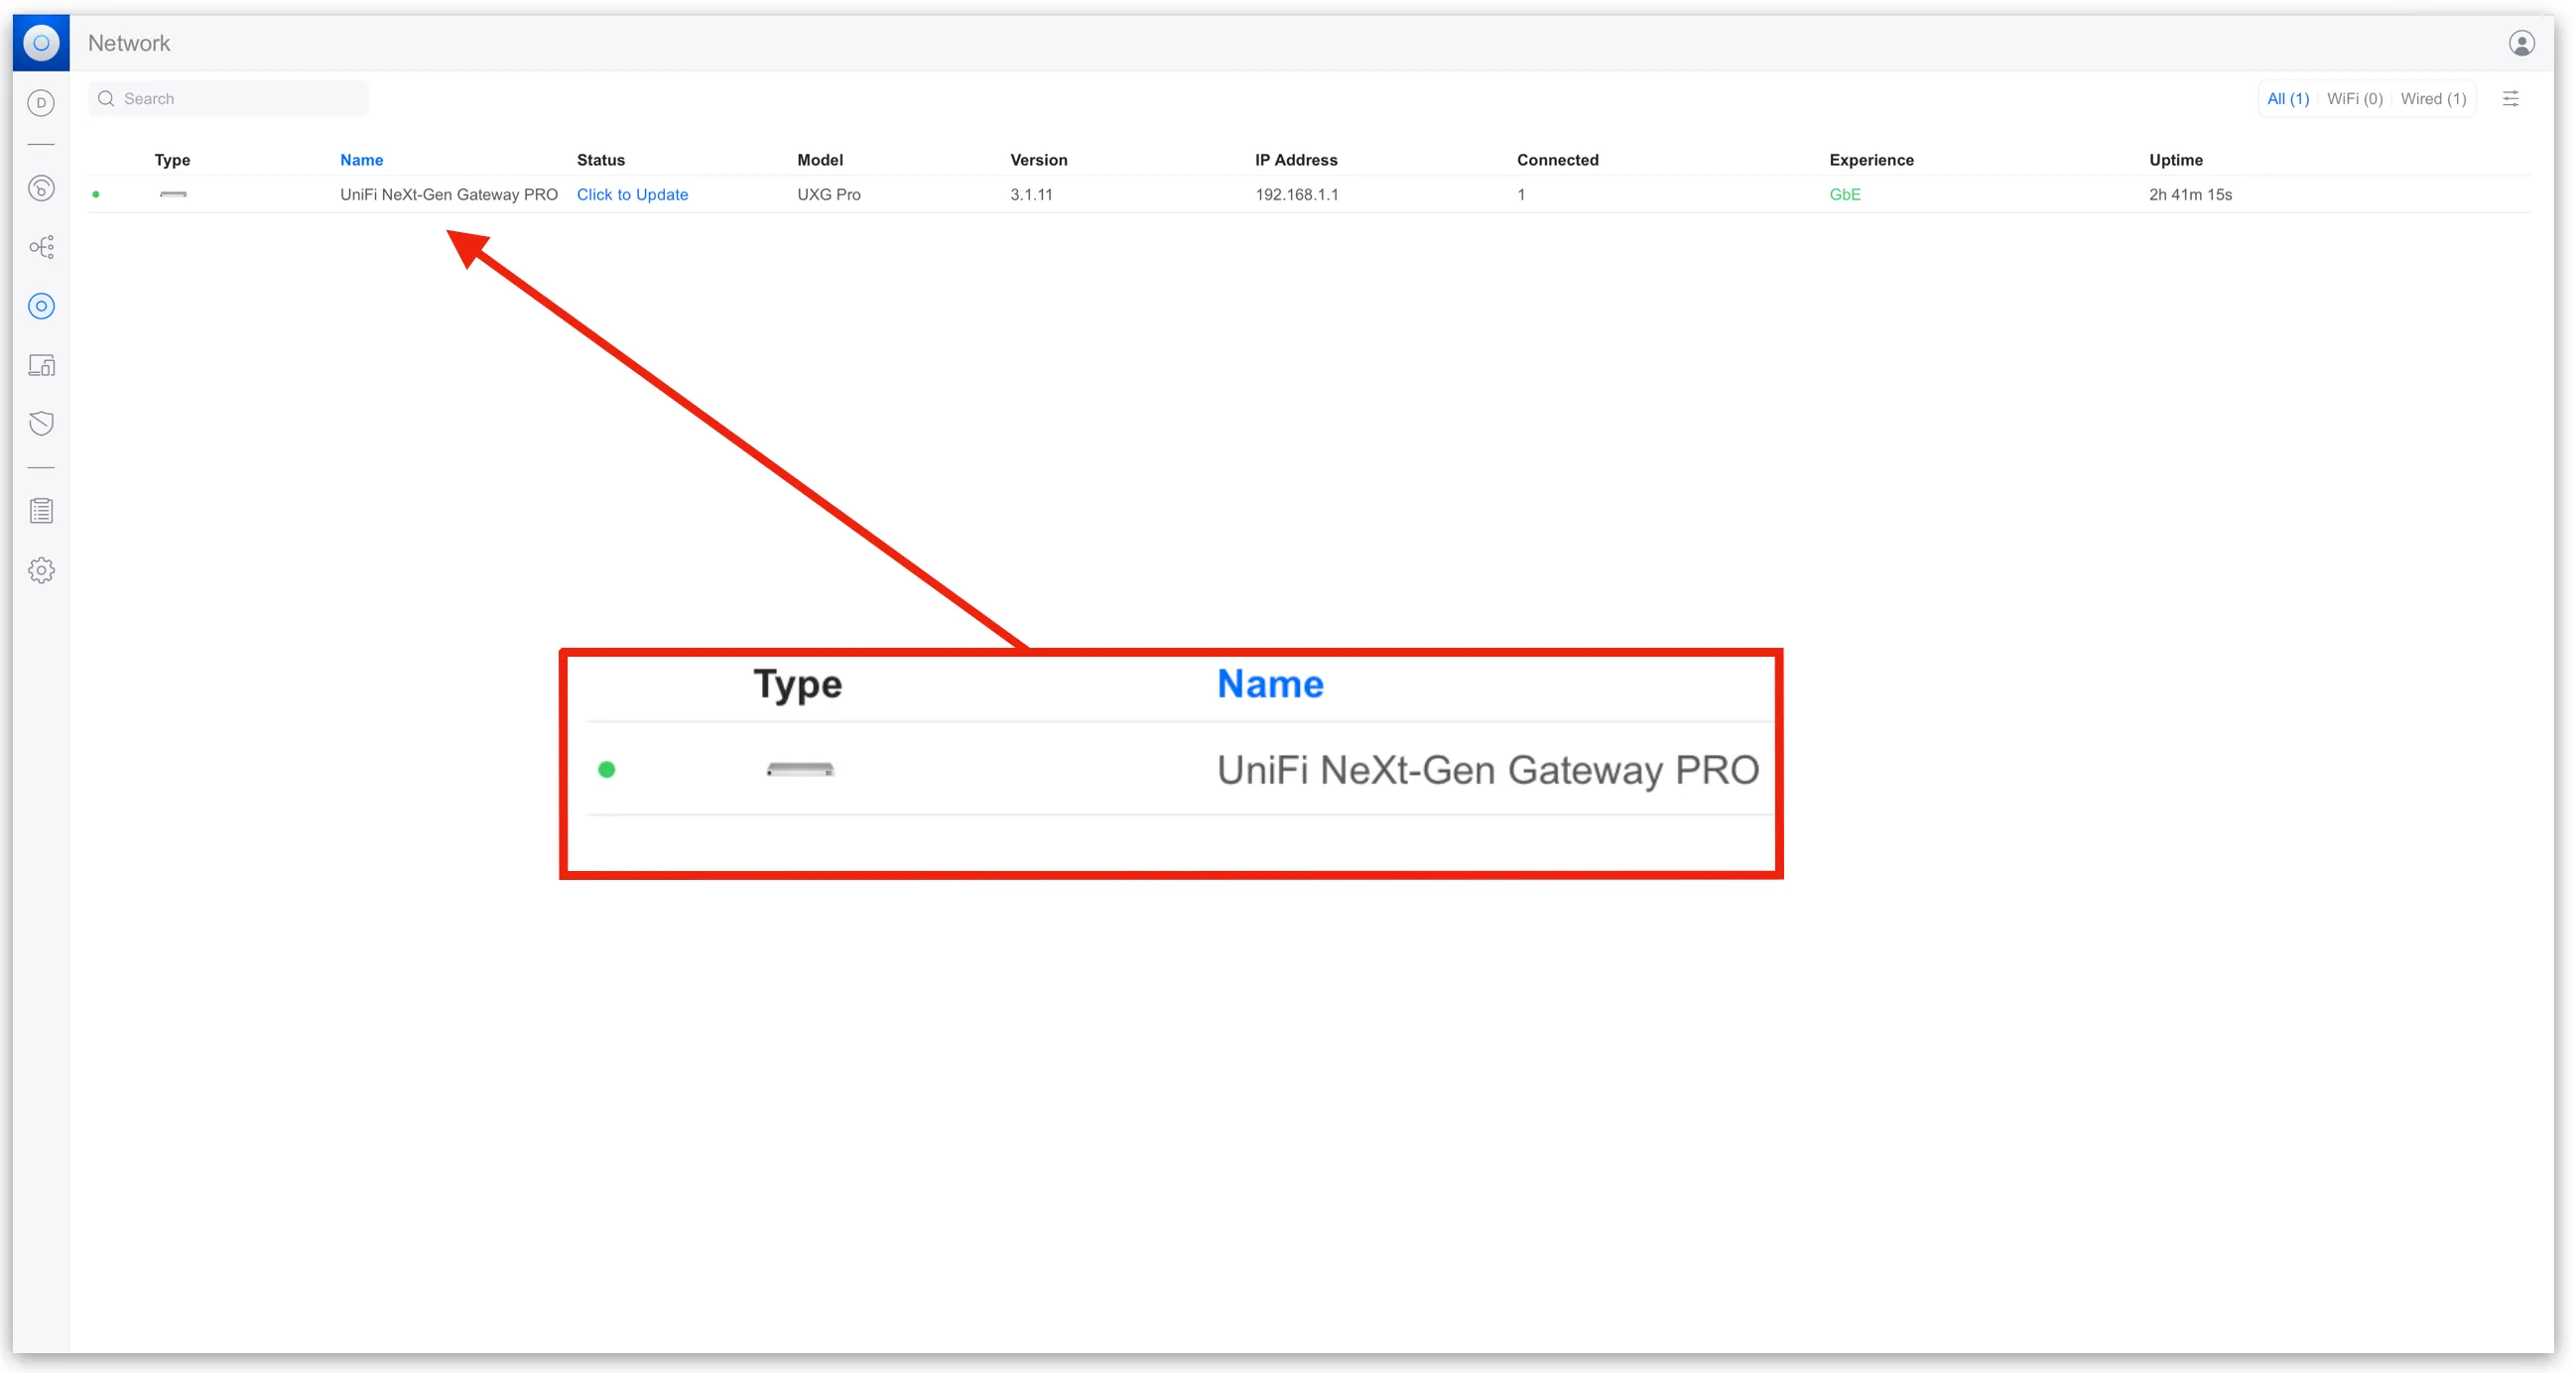The width and height of the screenshot is (2576, 1373).
Task: Open the UniFi NeXt-Gen Gateway PRO device row
Action: pos(448,194)
